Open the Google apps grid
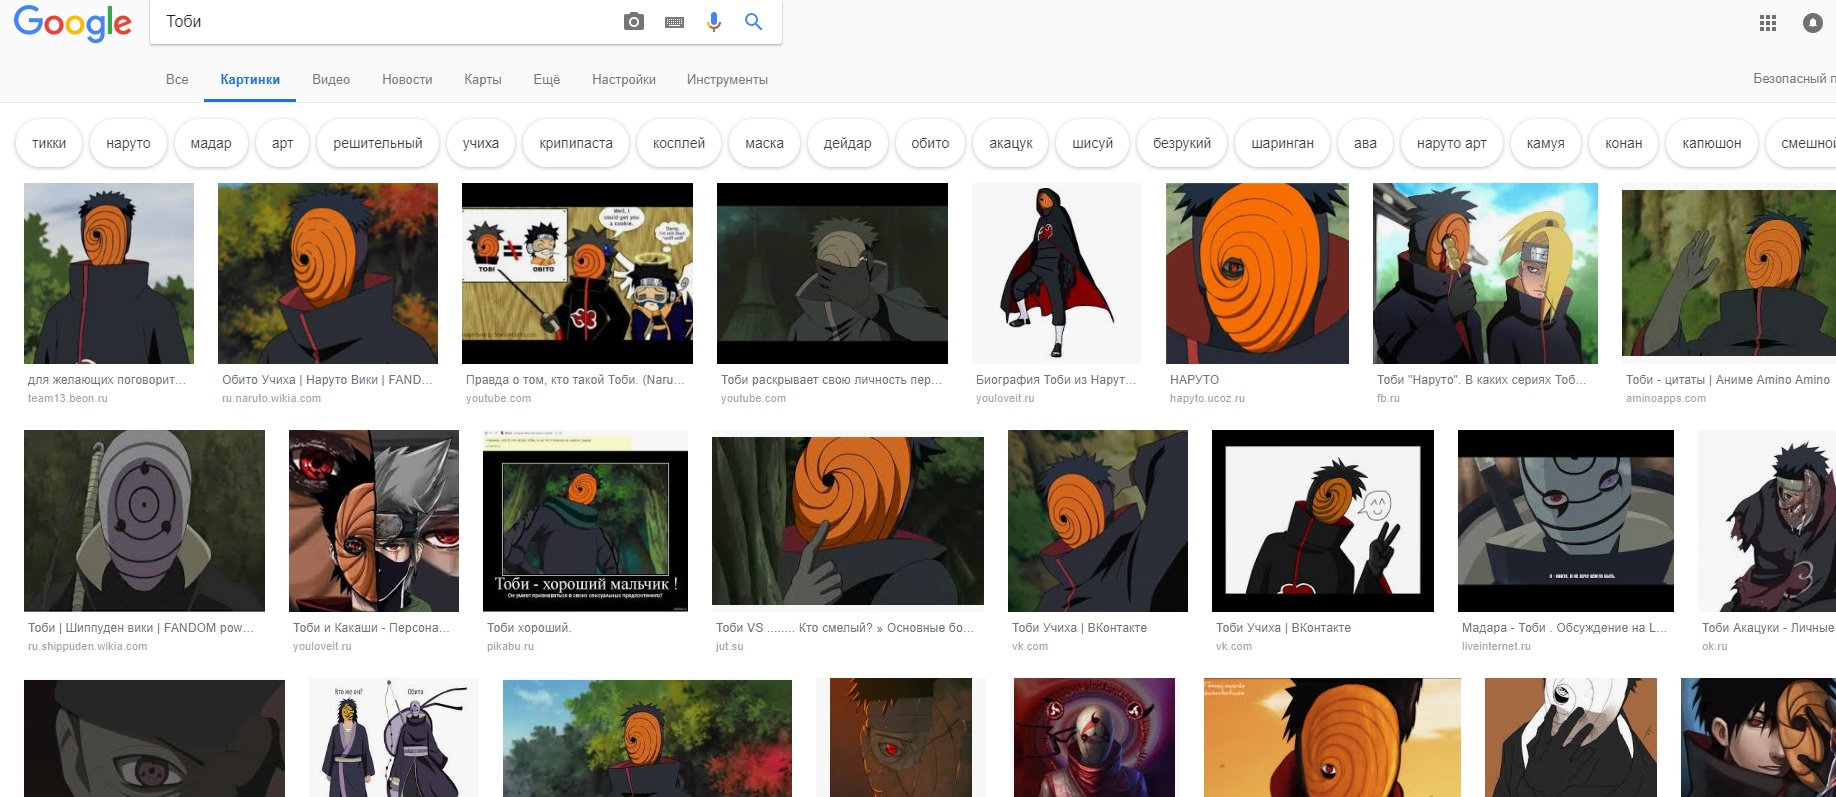The height and width of the screenshot is (797, 1836). tap(1767, 23)
